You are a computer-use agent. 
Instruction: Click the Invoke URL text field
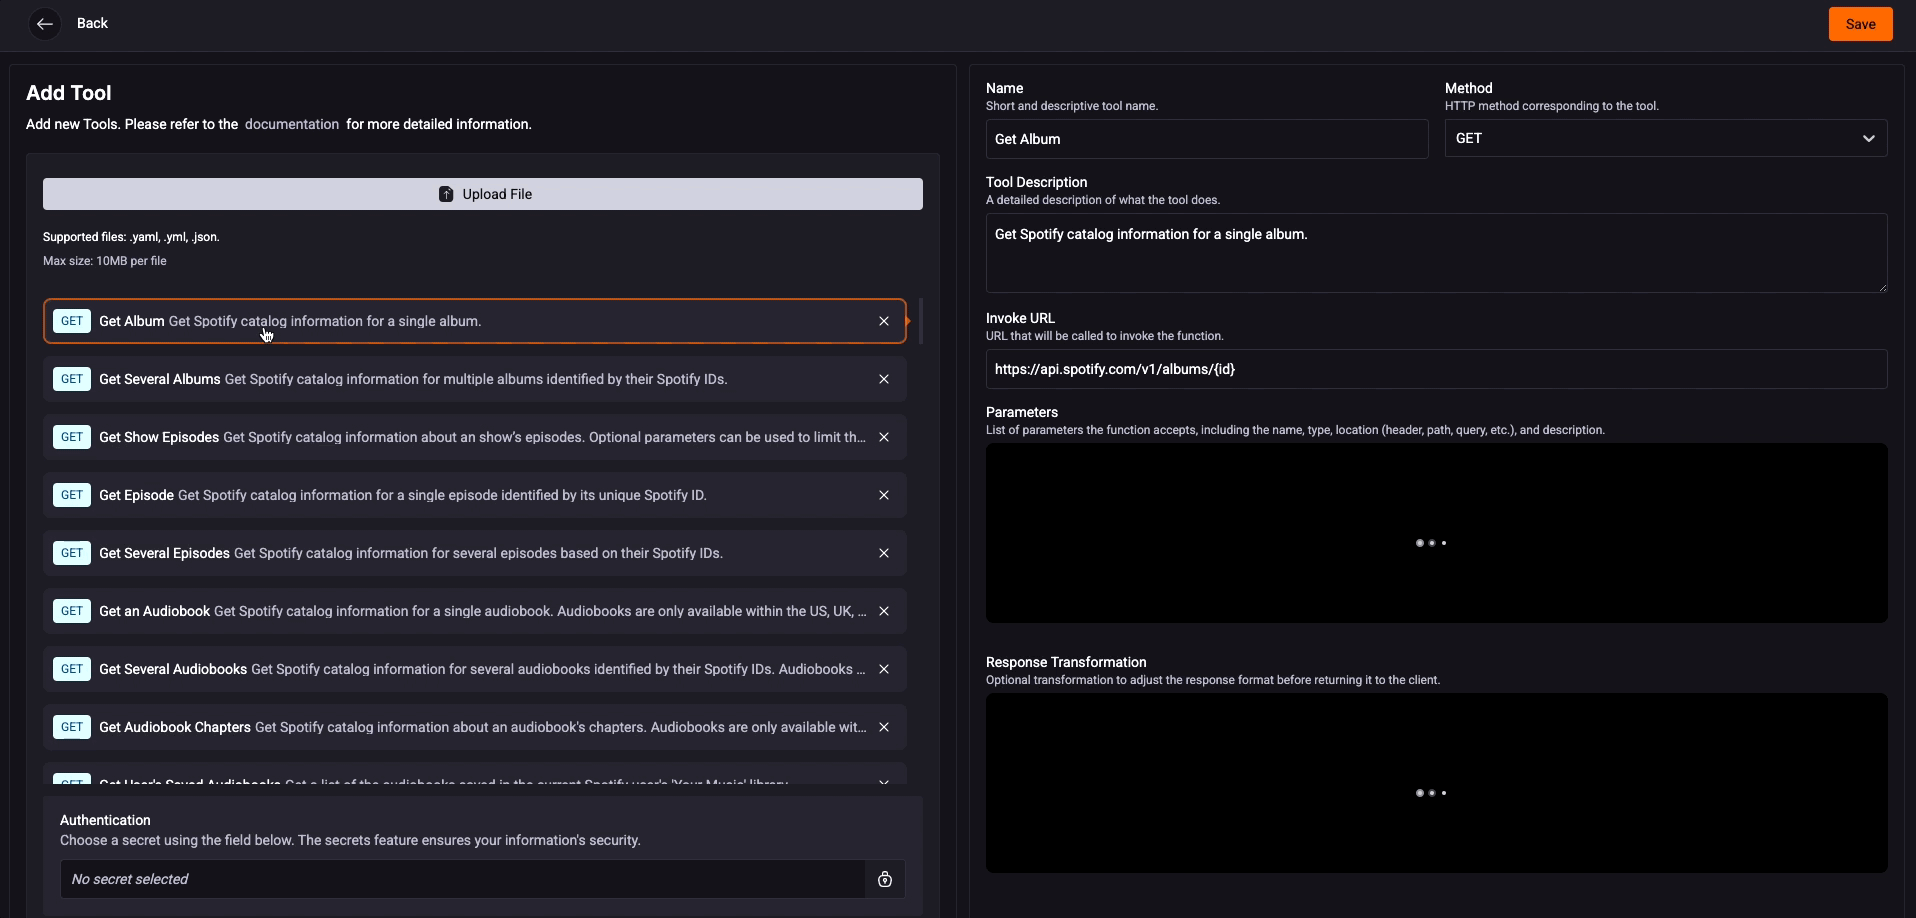(x=1435, y=369)
